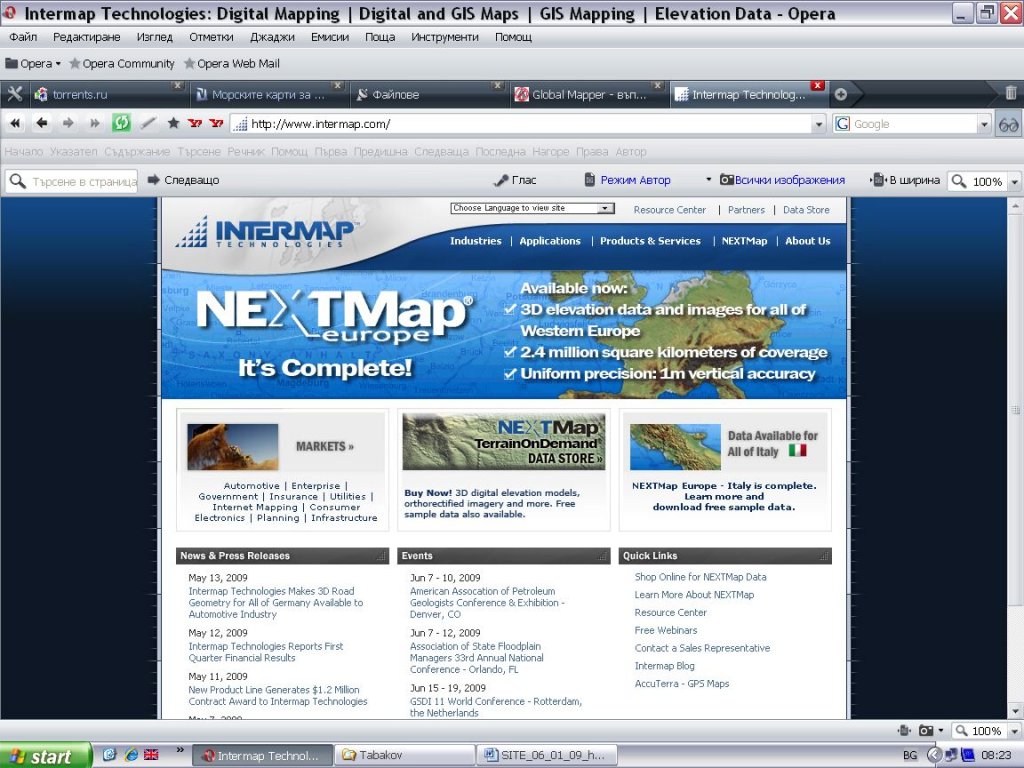The image size is (1024, 768).
Task: Click Internet Explorer quick launch icon
Action: click(x=131, y=754)
